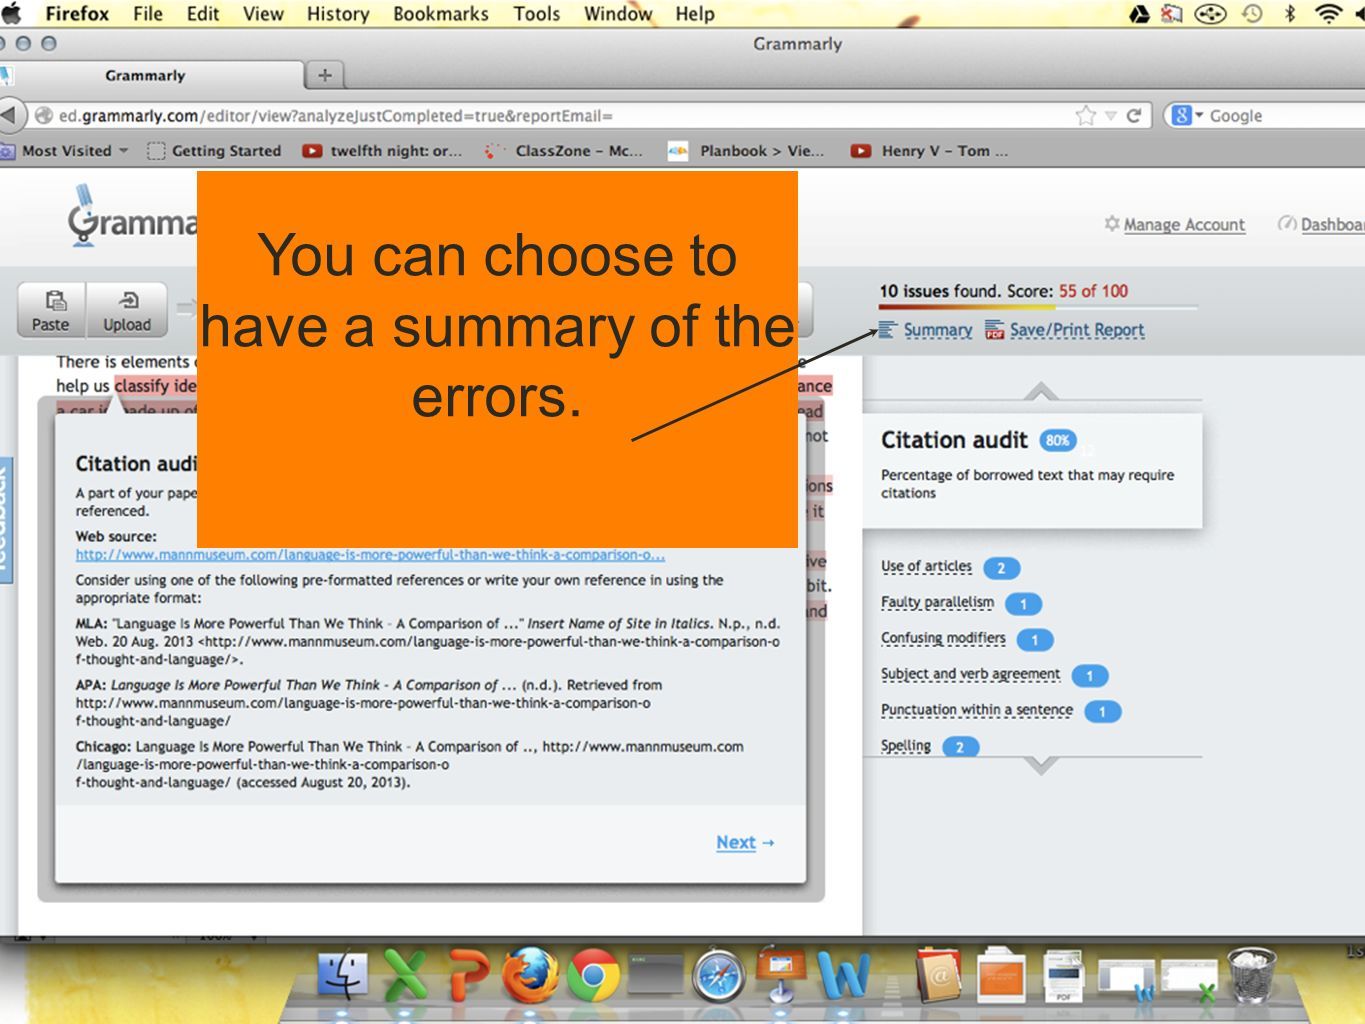Open Manage Account link

(x=1184, y=225)
